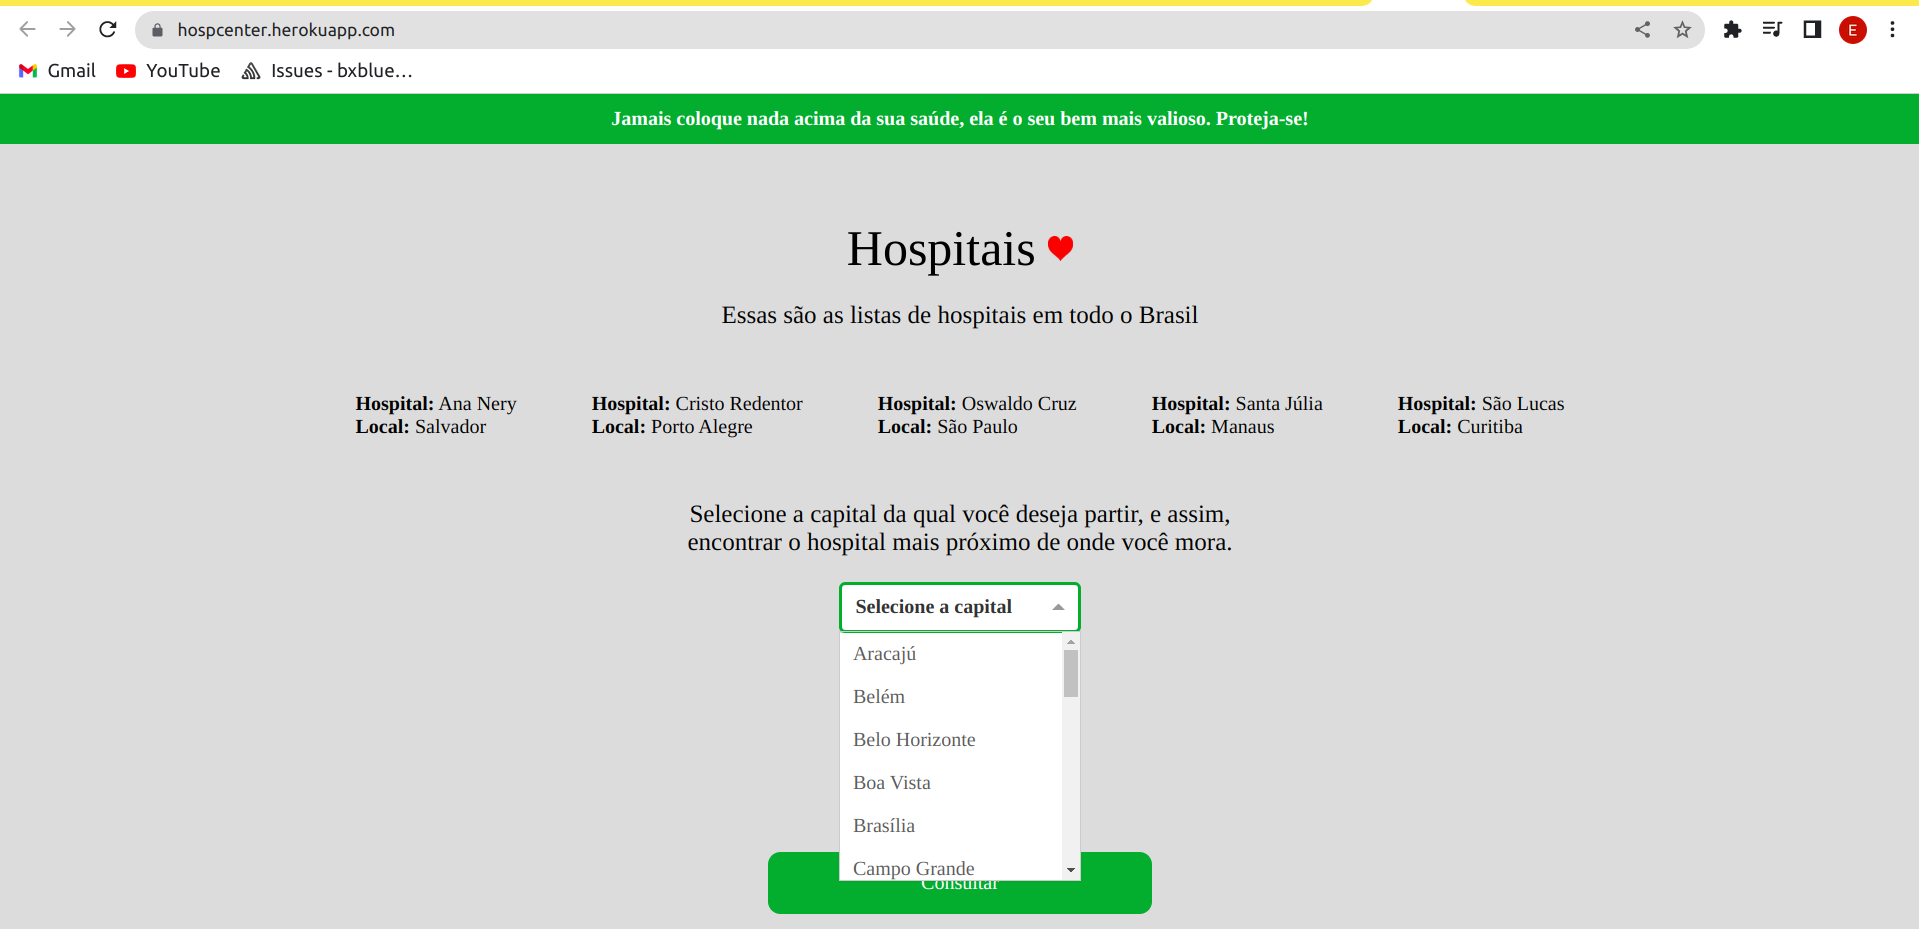
Task: Click the browser extensions puzzle icon
Action: pyautogui.click(x=1732, y=29)
